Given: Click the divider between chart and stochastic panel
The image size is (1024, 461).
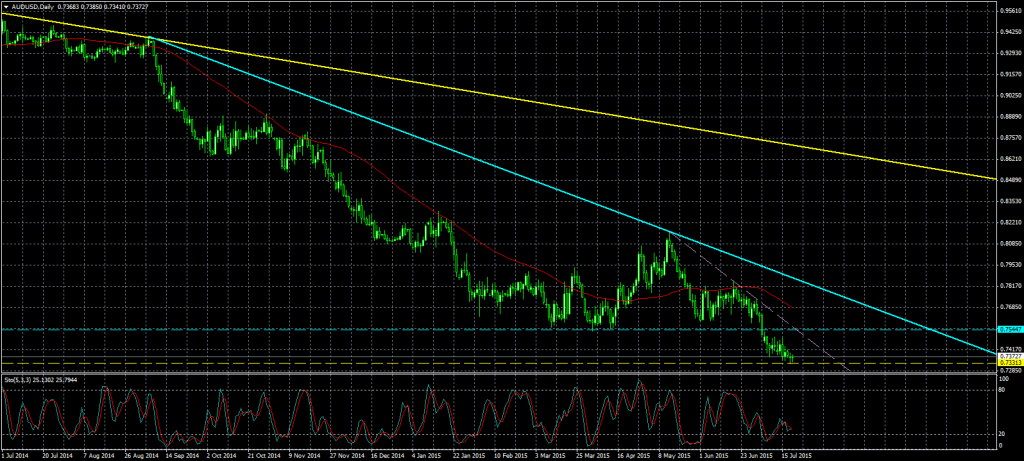Looking at the screenshot, I should 500,373.
